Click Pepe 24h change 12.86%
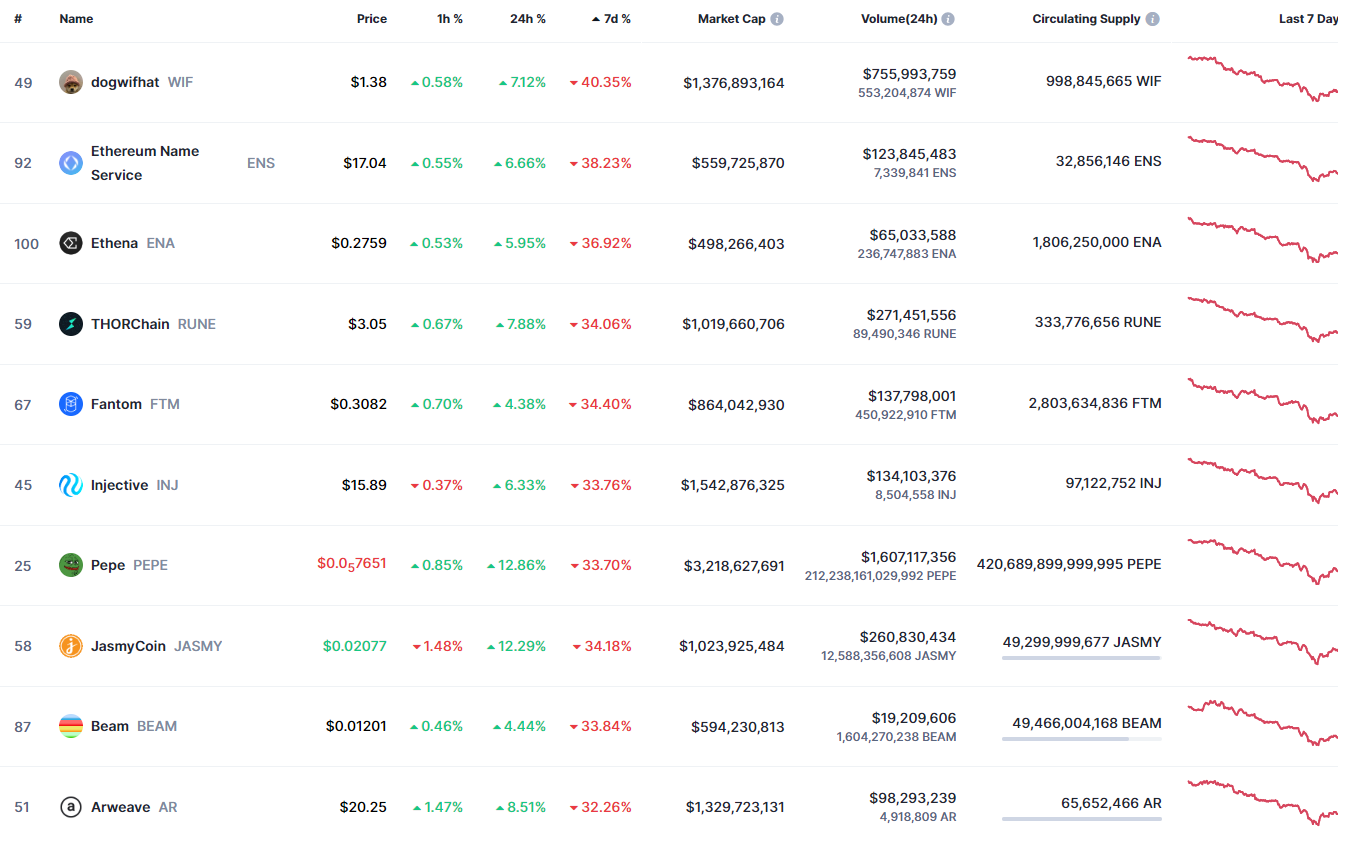Image resolution: width=1365 pixels, height=845 pixels. point(517,565)
